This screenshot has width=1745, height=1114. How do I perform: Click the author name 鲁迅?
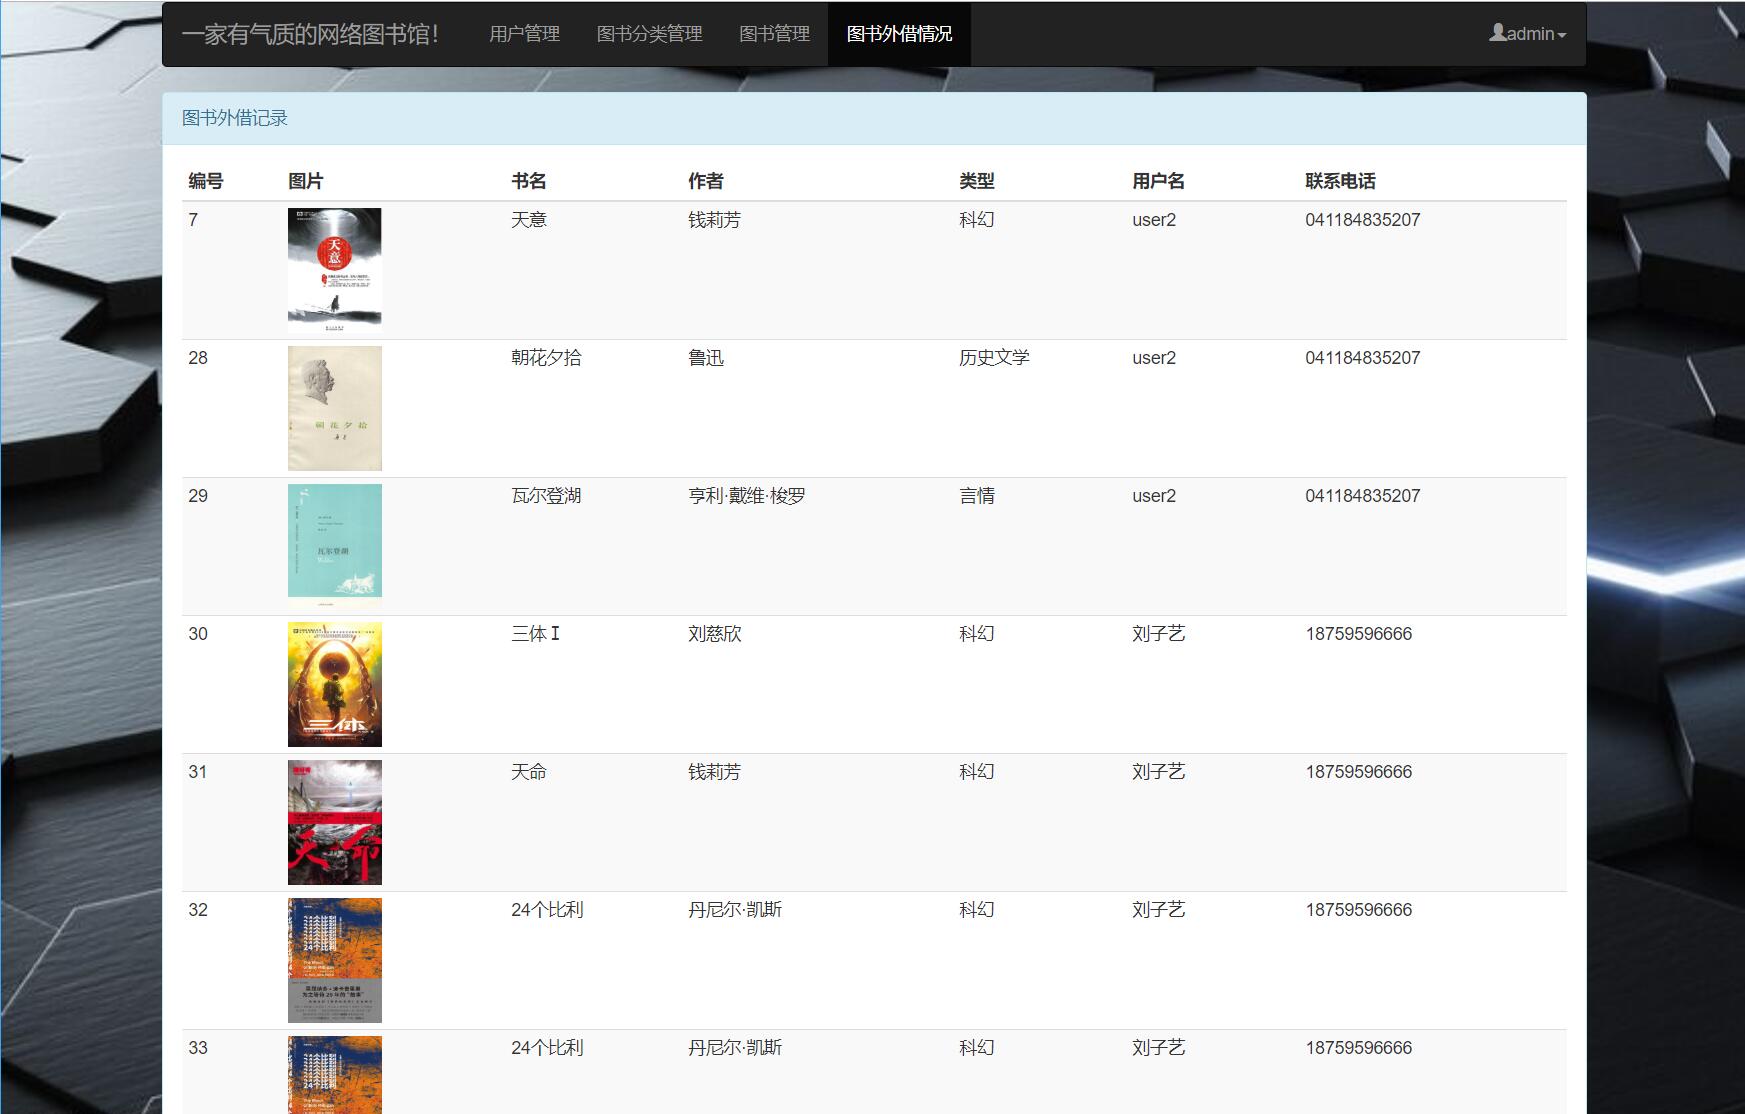click(x=706, y=358)
